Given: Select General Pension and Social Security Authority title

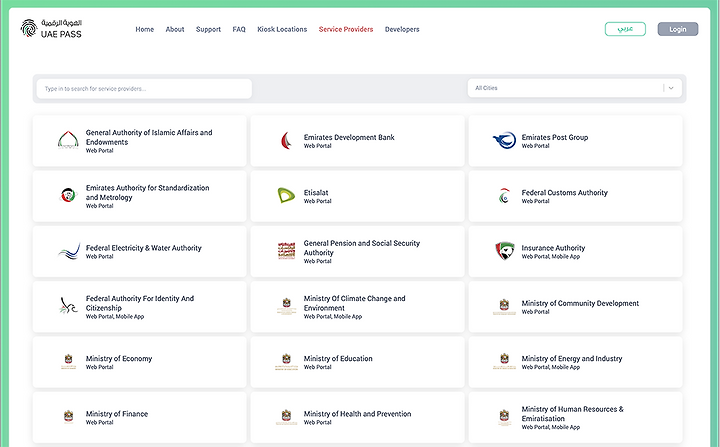Looking at the screenshot, I should pos(361,248).
